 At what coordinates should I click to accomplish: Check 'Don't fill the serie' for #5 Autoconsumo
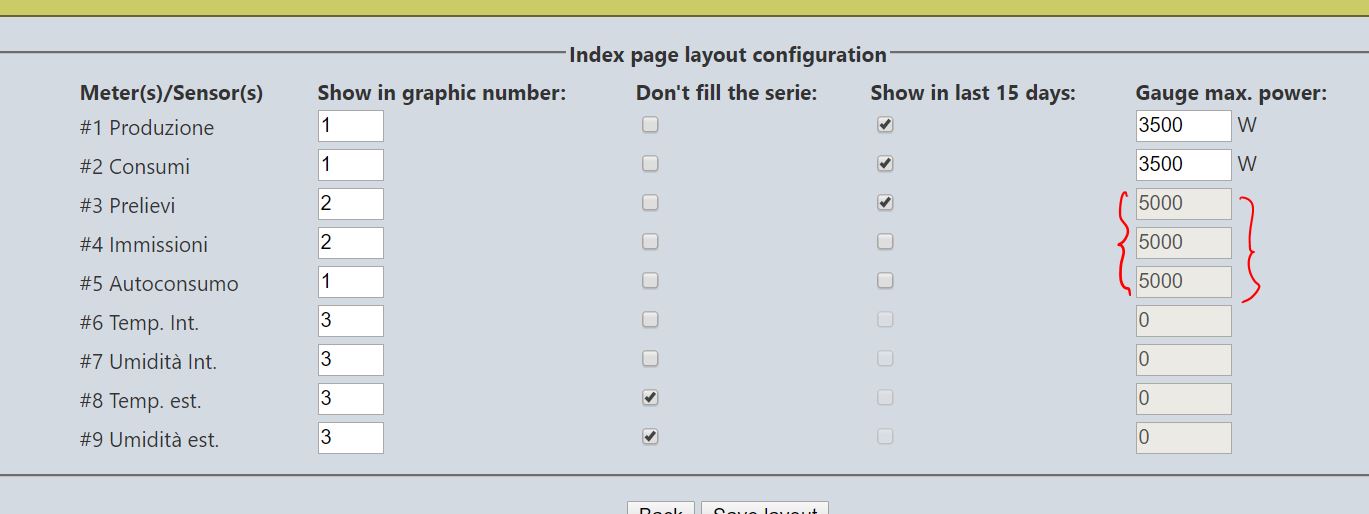[650, 281]
